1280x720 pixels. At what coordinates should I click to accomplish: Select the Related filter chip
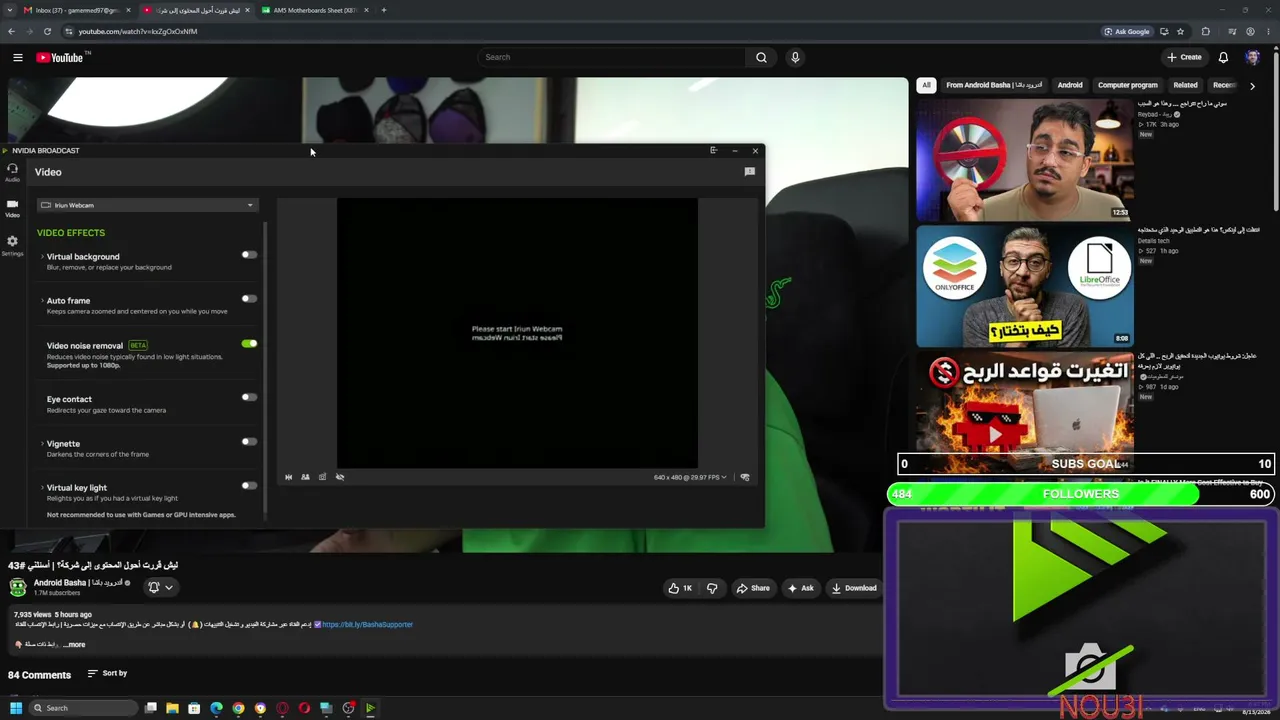1185,85
